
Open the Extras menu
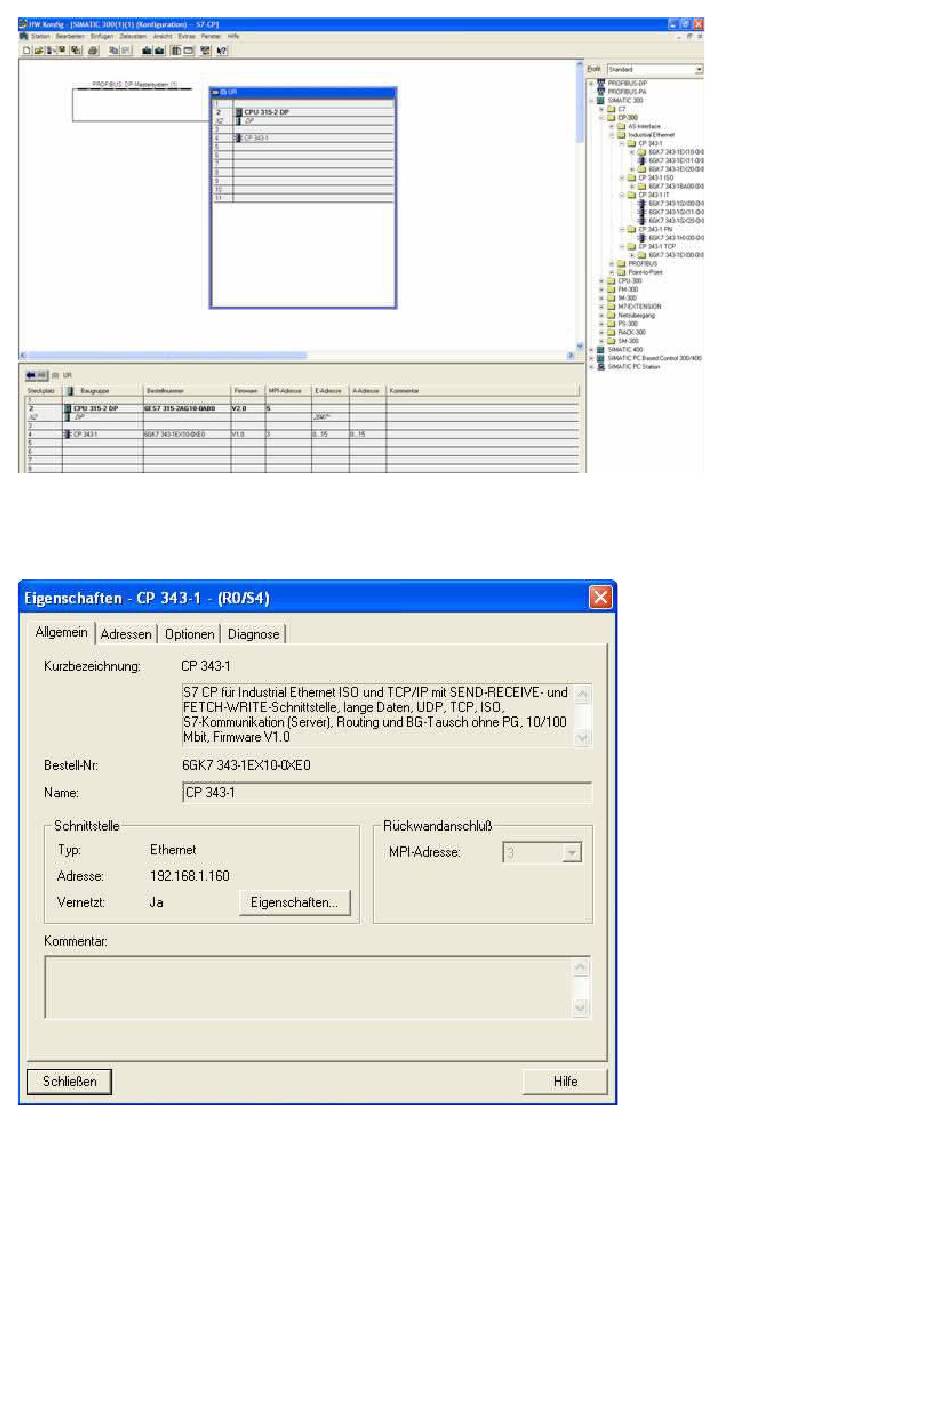pyautogui.click(x=187, y=36)
